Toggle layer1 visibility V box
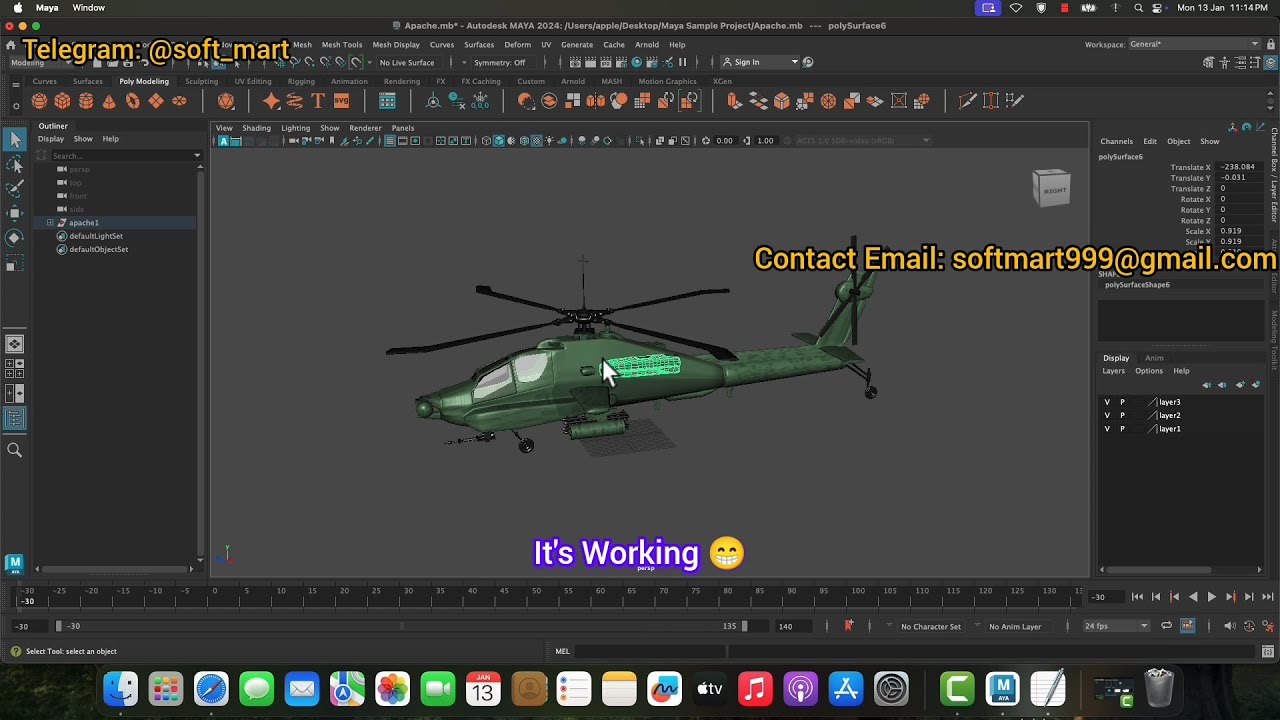This screenshot has height=720, width=1280. click(1107, 429)
